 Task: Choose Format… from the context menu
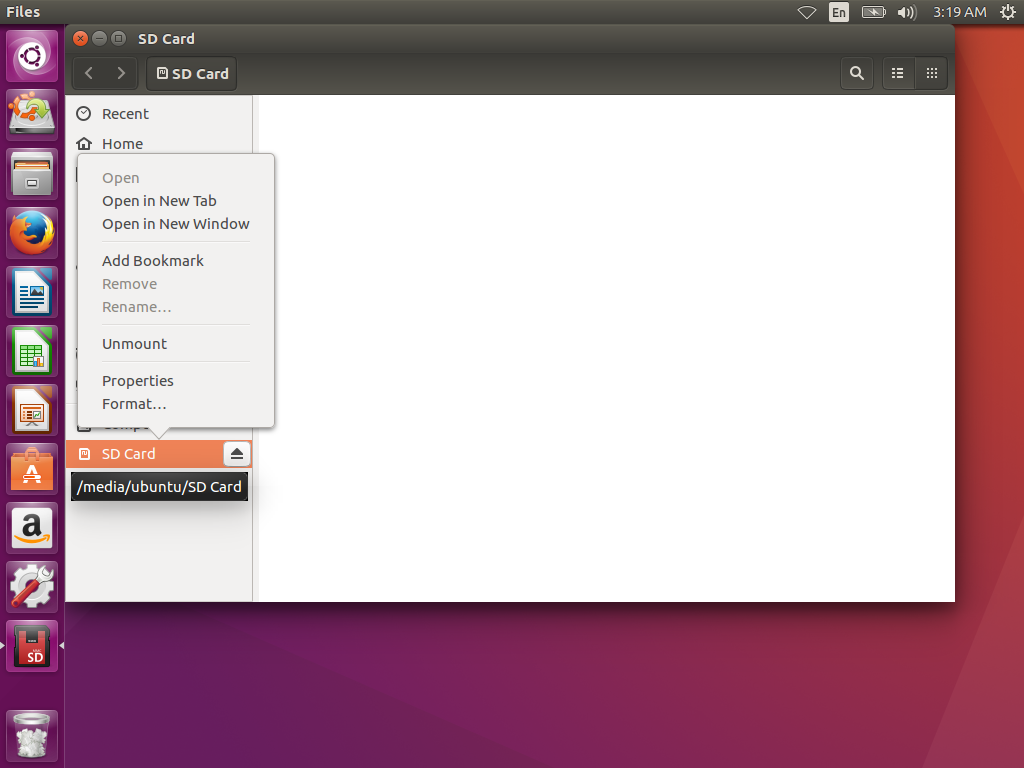134,403
